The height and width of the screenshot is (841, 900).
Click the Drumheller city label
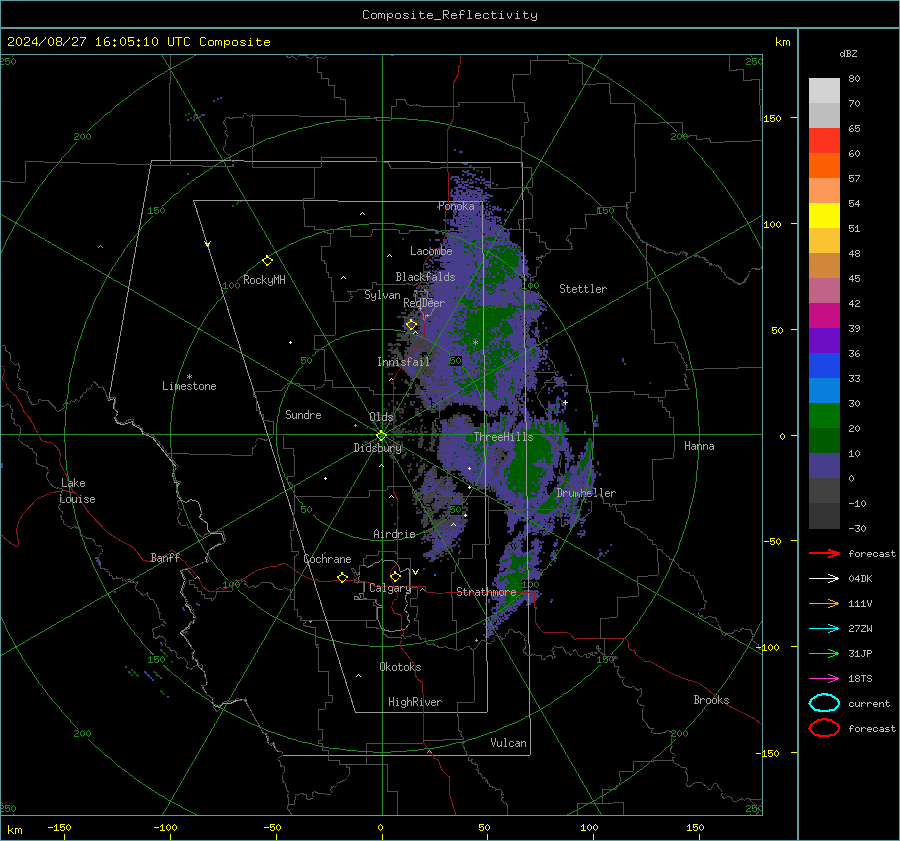pyautogui.click(x=586, y=493)
